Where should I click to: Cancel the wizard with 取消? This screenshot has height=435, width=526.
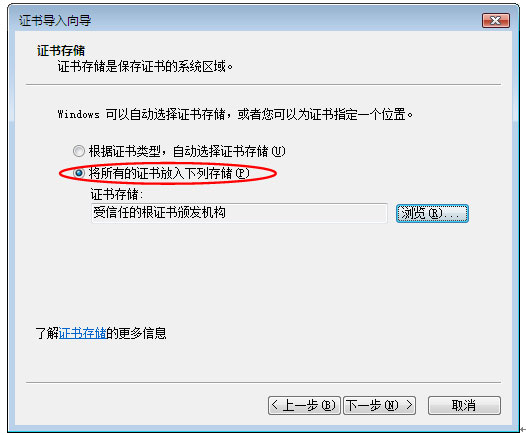464,405
